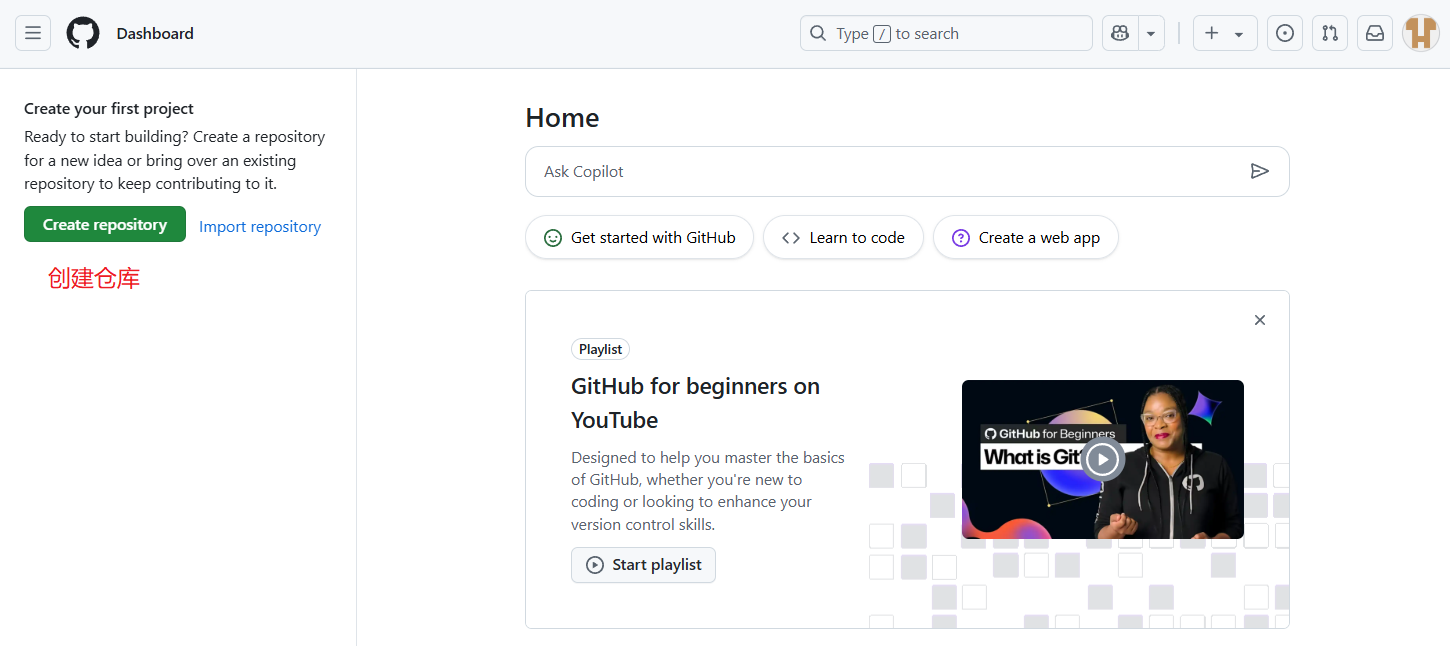Open the Notifications inbox icon
Viewport: 1450px width, 646px height.
(1375, 33)
